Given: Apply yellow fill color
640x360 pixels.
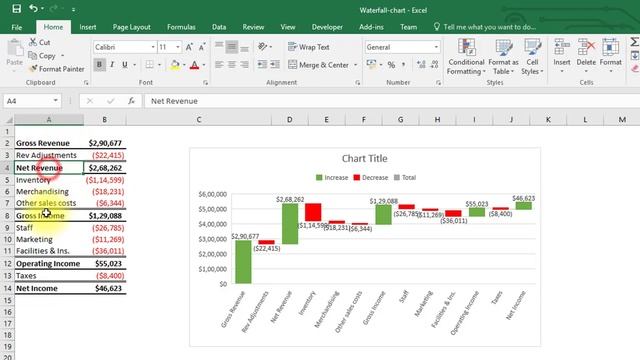Looking at the screenshot, I should (175, 64).
